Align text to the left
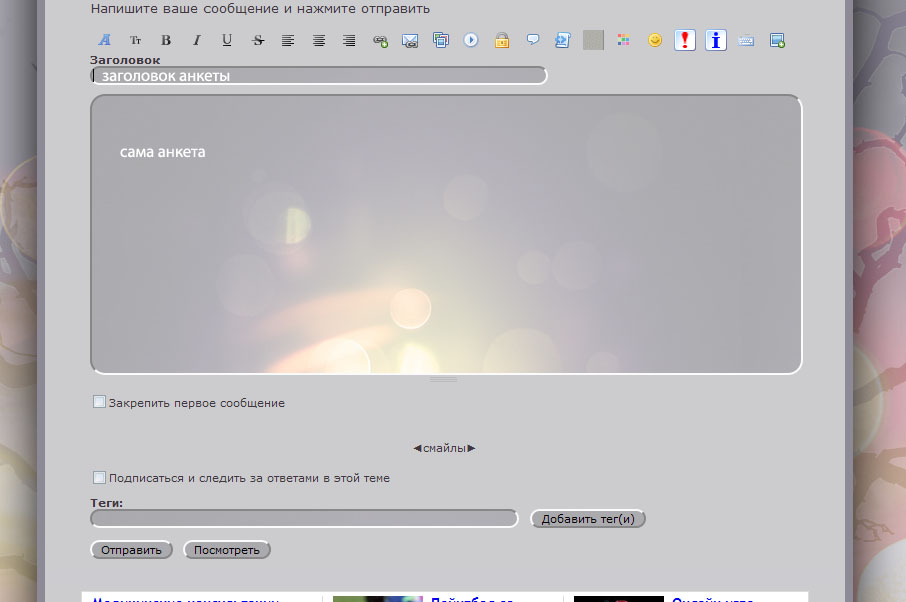 pos(288,40)
